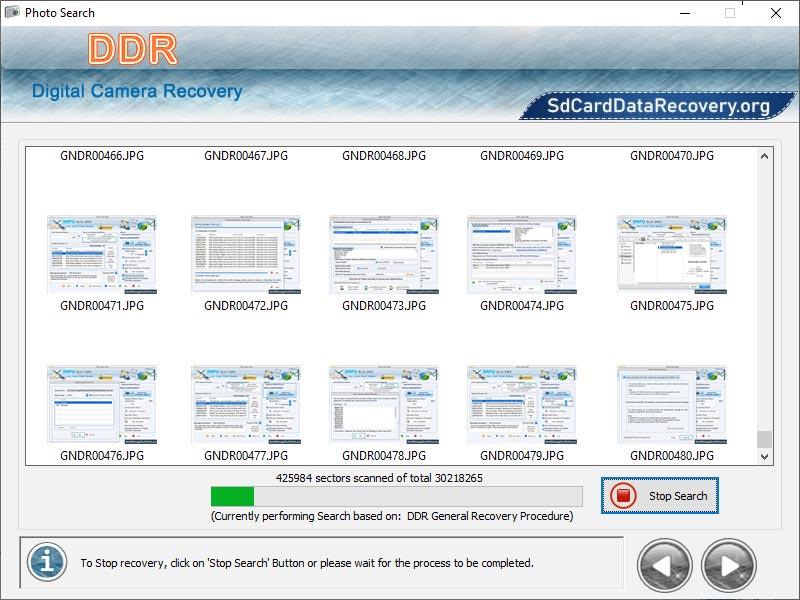The height and width of the screenshot is (600, 800).
Task: Click the 'DDR General Recovery Procedure' text
Action: point(490,516)
